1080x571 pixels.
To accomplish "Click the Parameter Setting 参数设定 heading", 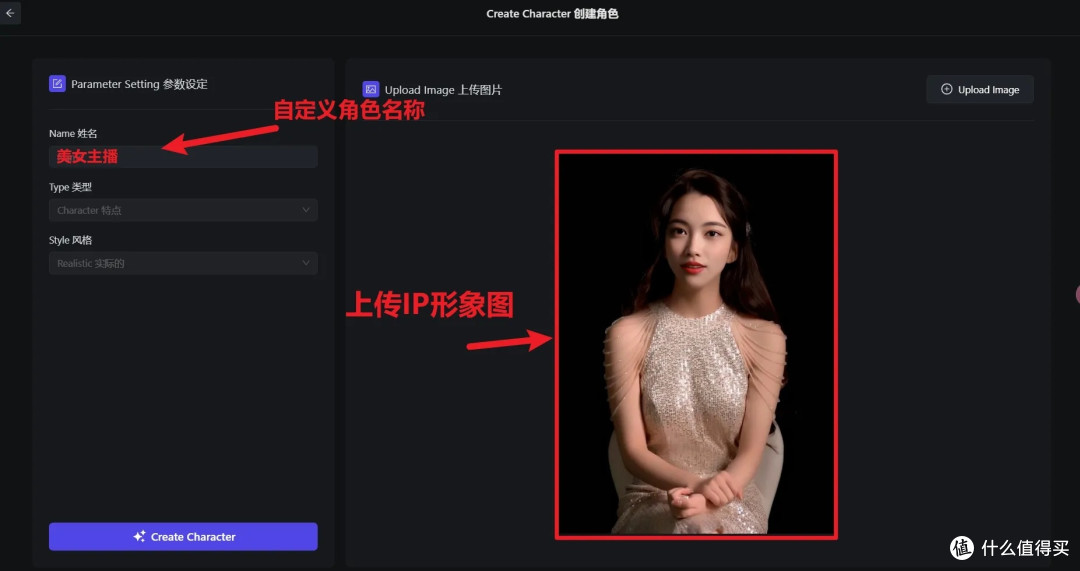I will click(139, 84).
